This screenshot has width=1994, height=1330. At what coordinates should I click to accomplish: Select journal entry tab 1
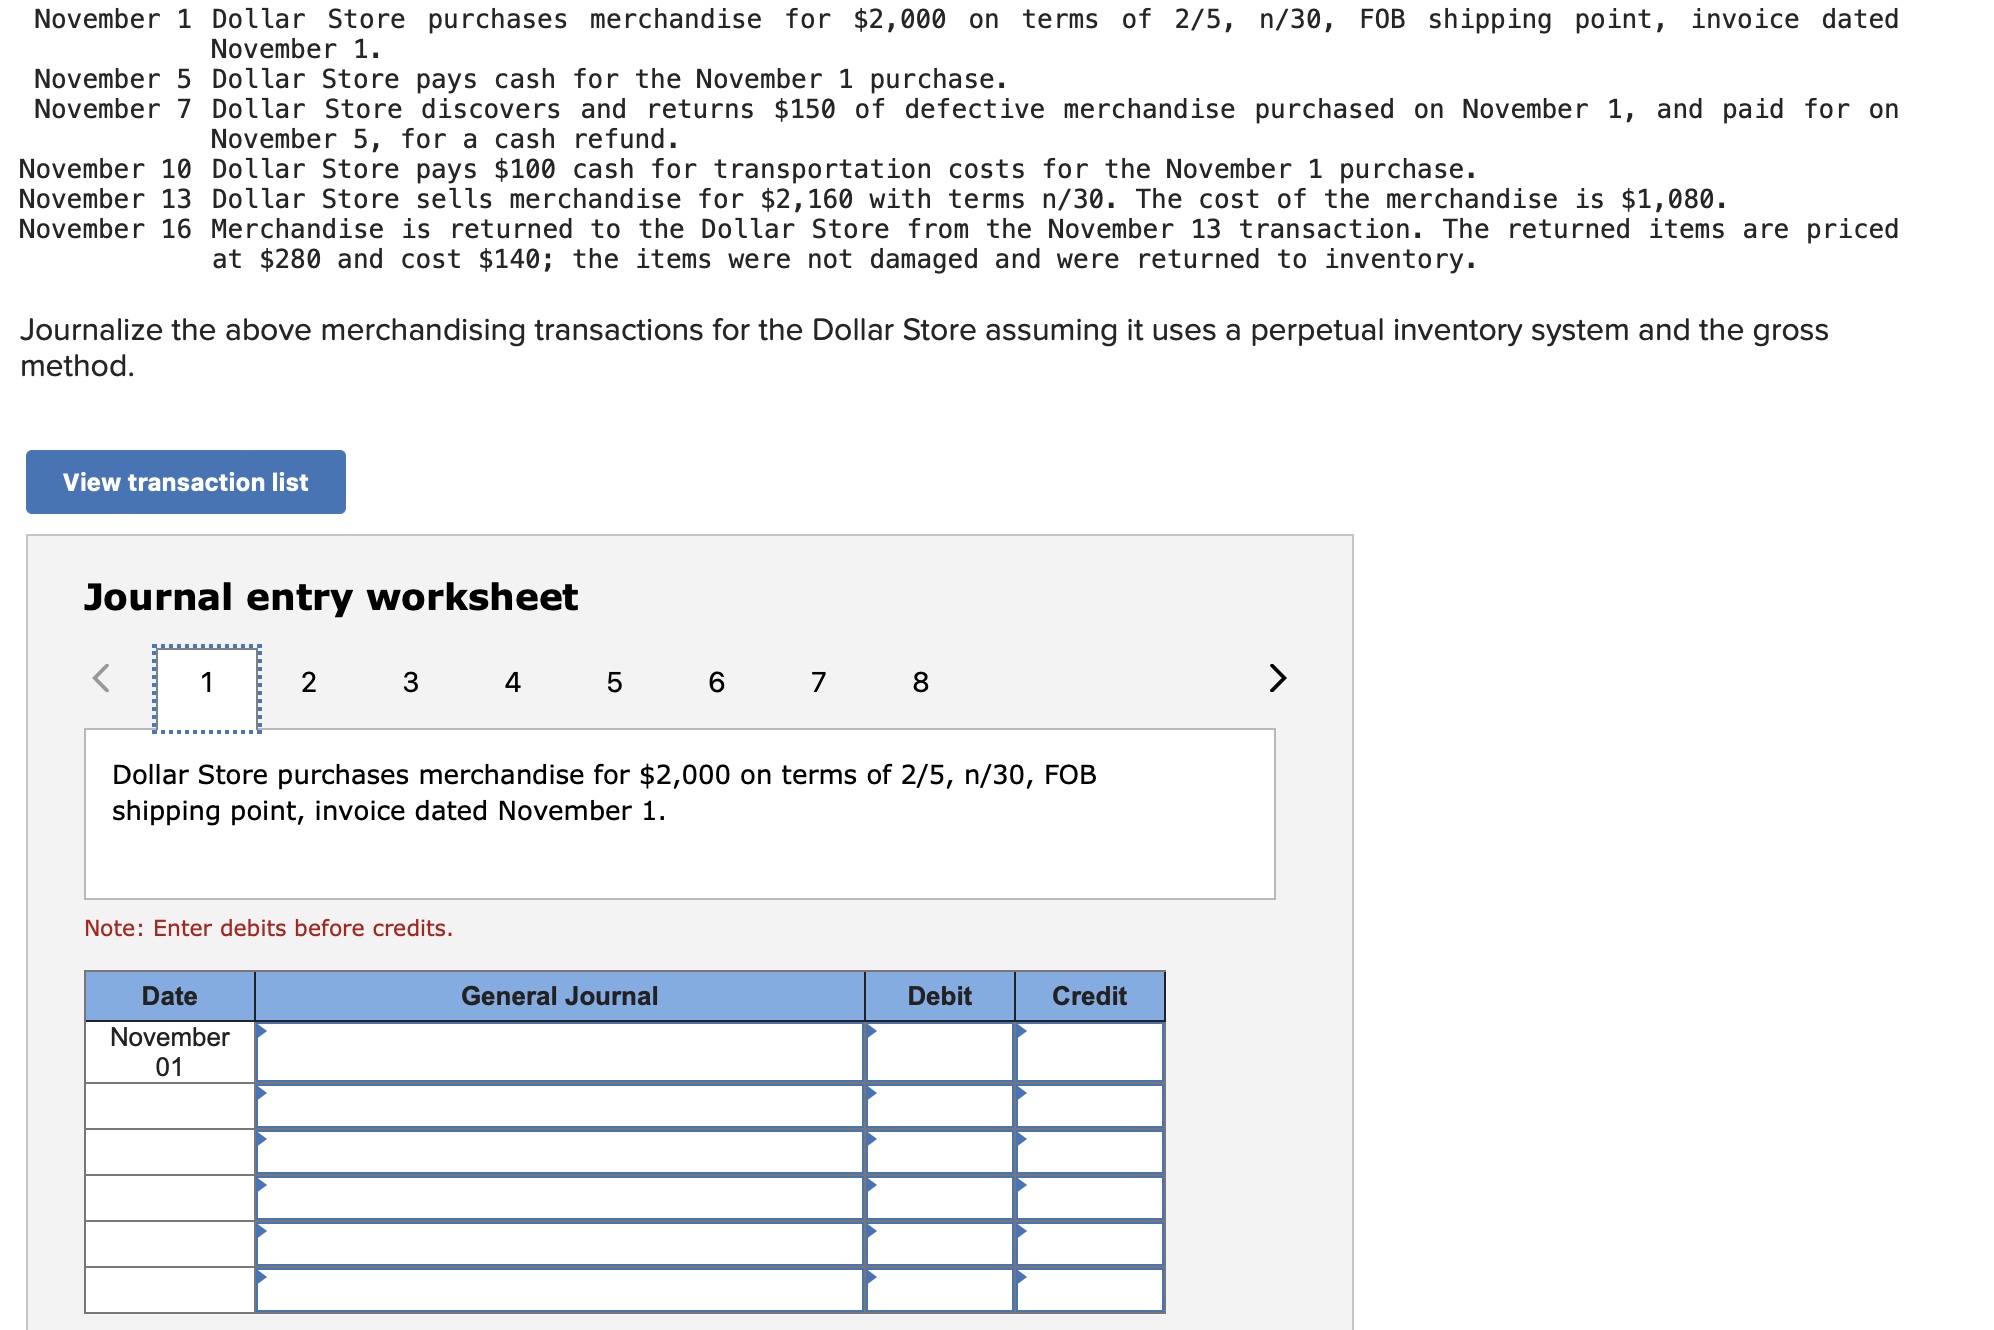tap(207, 683)
